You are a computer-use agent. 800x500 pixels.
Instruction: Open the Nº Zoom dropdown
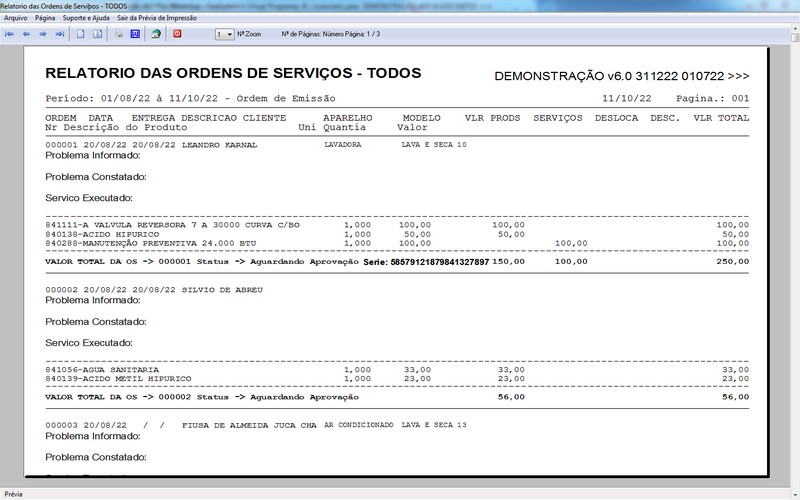point(224,34)
